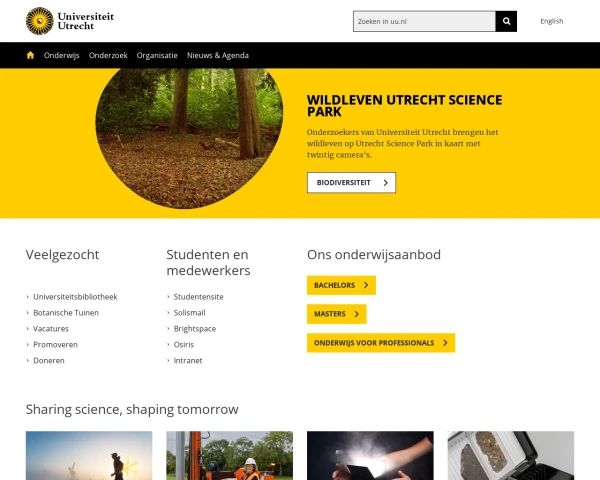Open the Studentensite link
The width and height of the screenshot is (600, 480).
[x=198, y=297]
